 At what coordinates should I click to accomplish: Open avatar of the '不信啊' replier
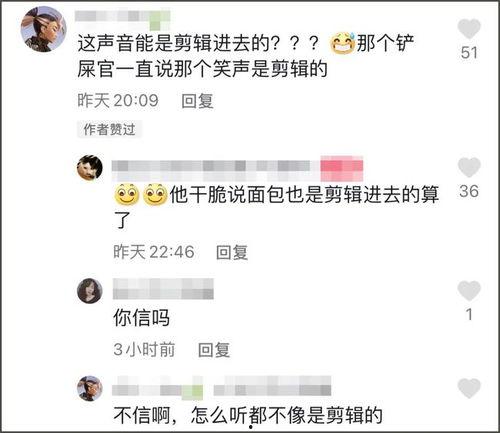point(90,388)
